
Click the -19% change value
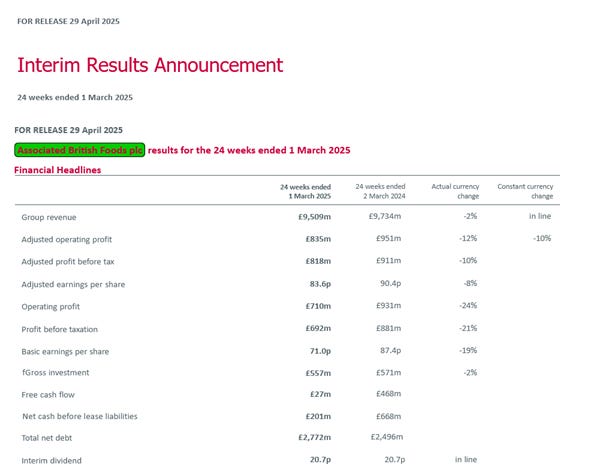click(x=468, y=351)
